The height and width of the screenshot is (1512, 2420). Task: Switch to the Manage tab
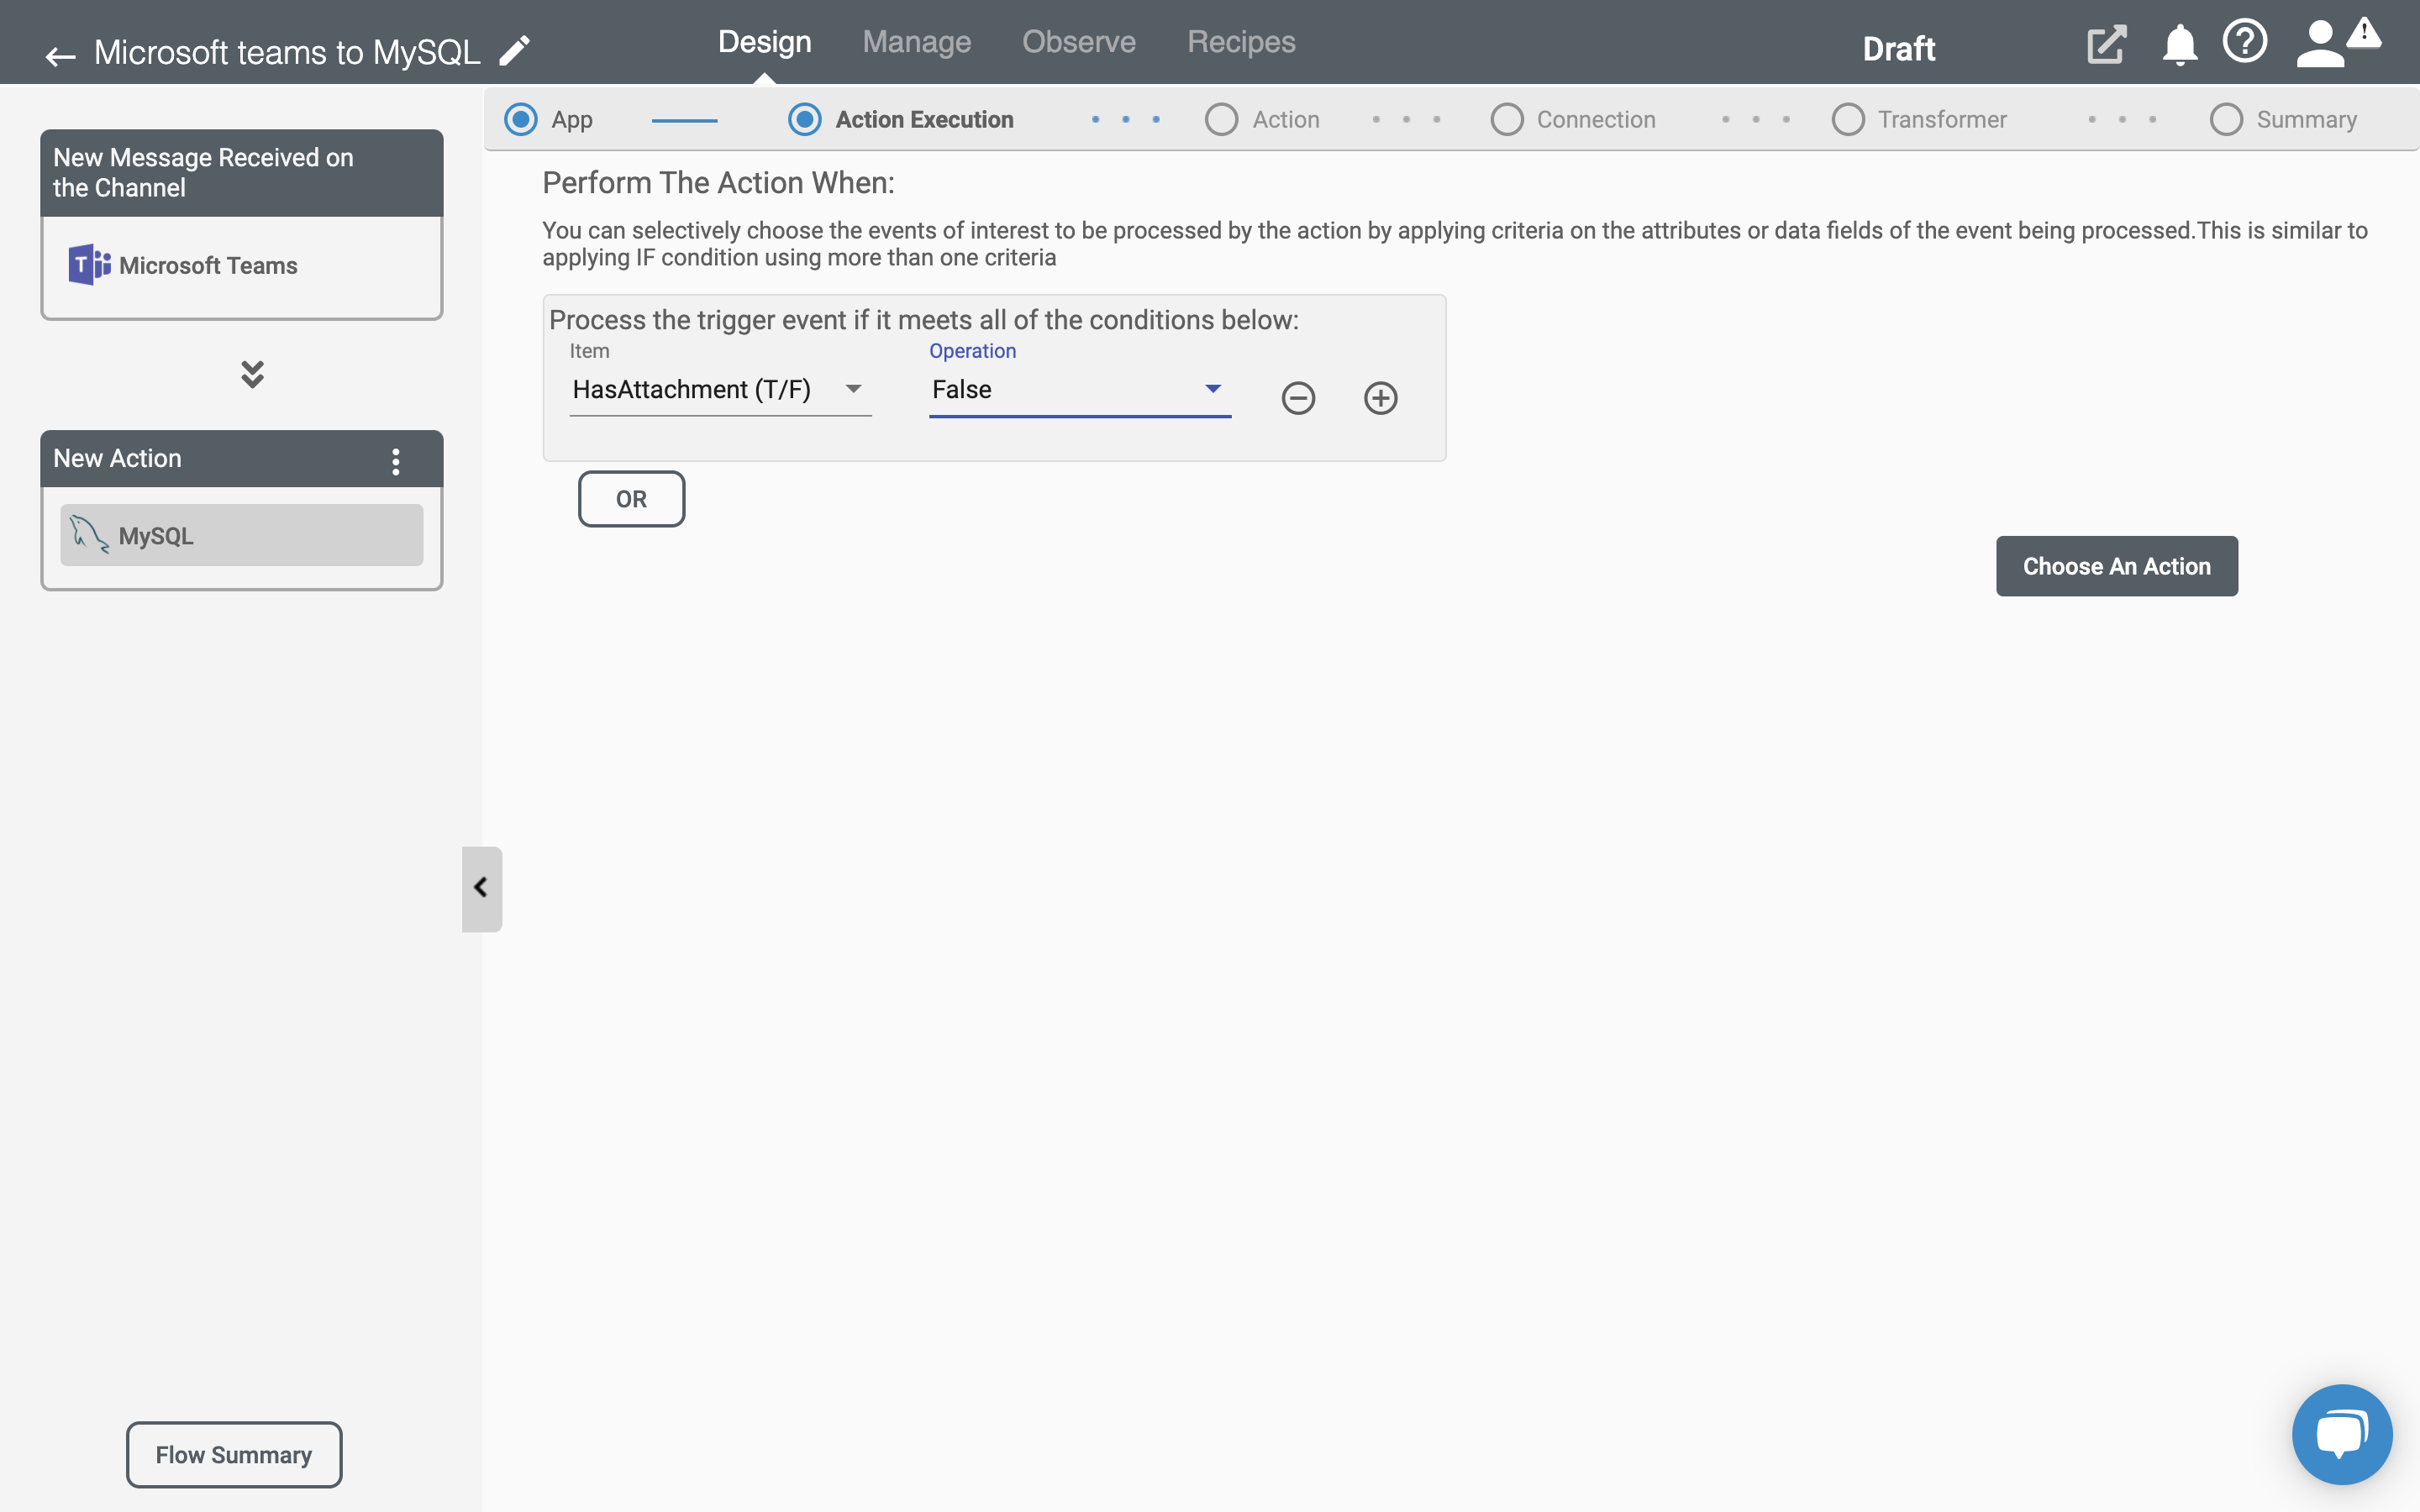(x=915, y=40)
